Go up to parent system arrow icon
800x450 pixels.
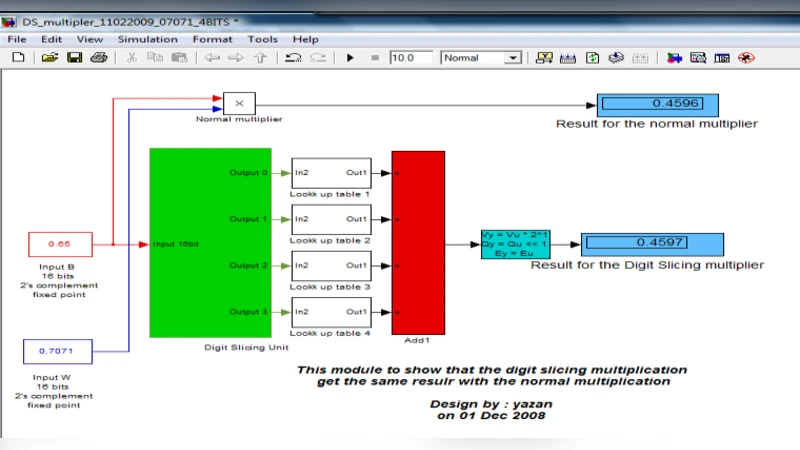261,58
